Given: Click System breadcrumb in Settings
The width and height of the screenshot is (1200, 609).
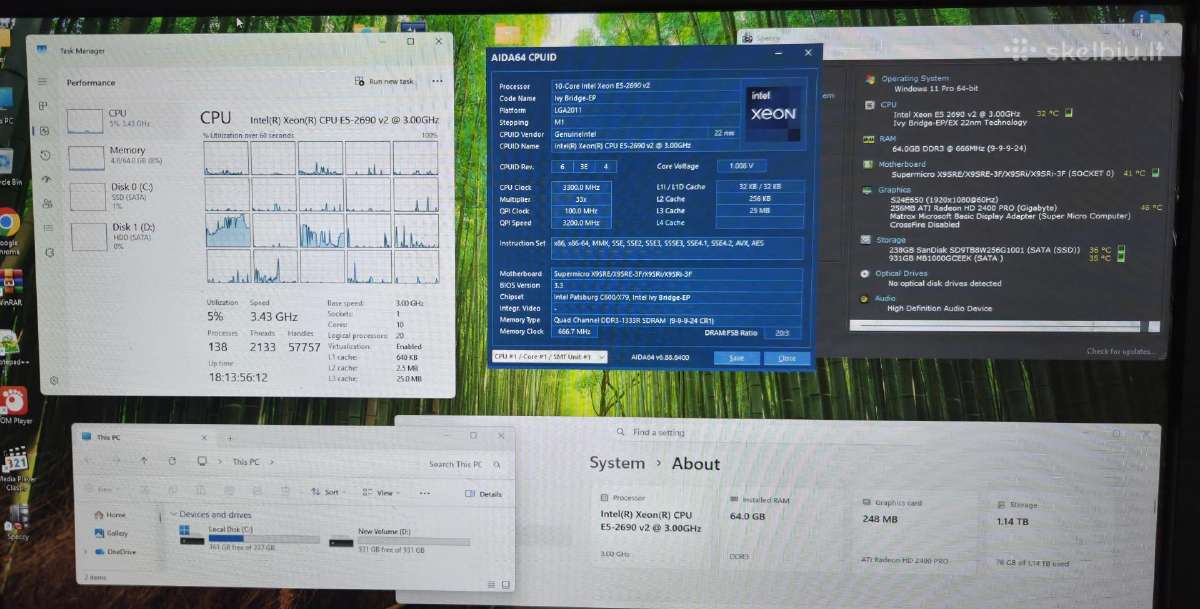Looking at the screenshot, I should click(617, 463).
